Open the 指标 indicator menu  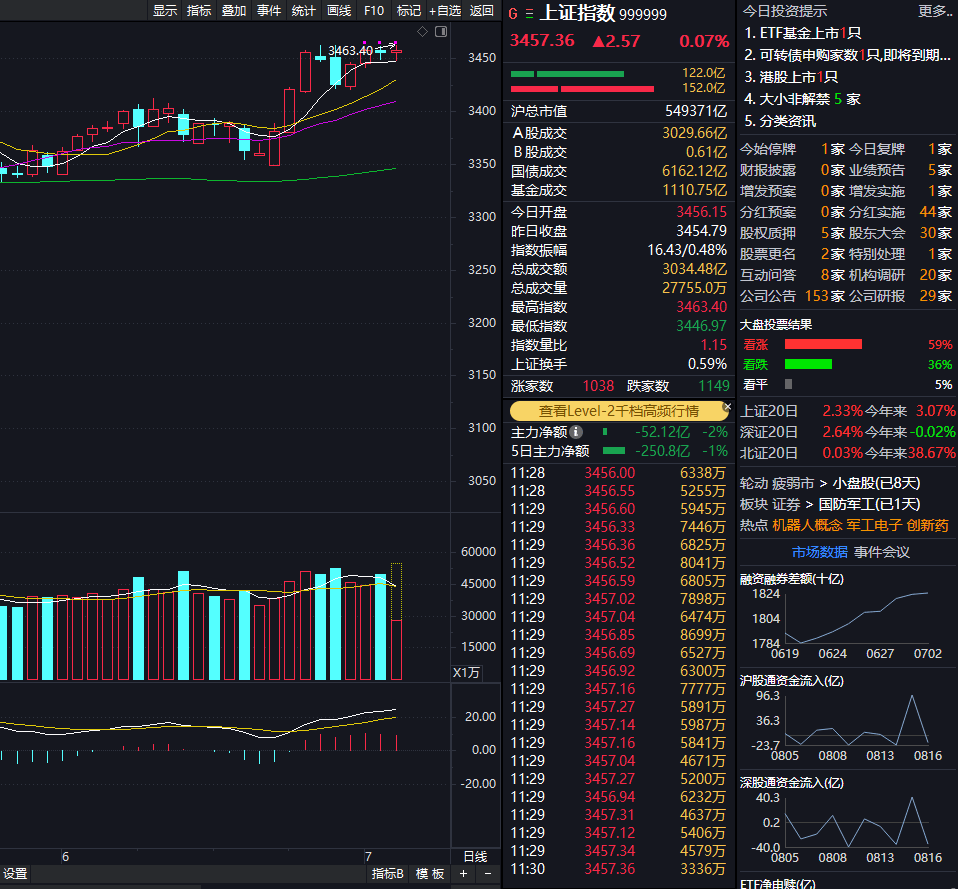click(198, 11)
